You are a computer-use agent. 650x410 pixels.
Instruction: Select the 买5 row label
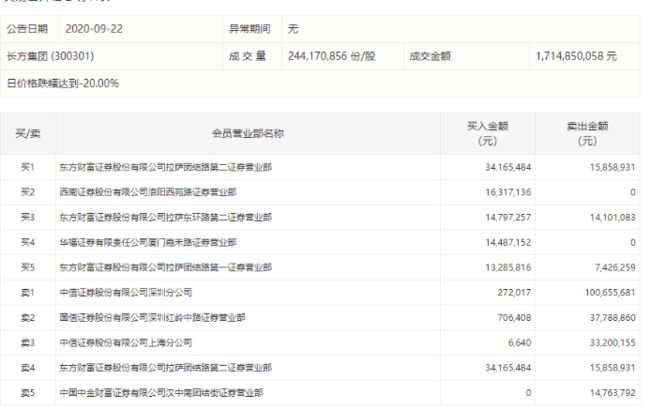click(28, 267)
